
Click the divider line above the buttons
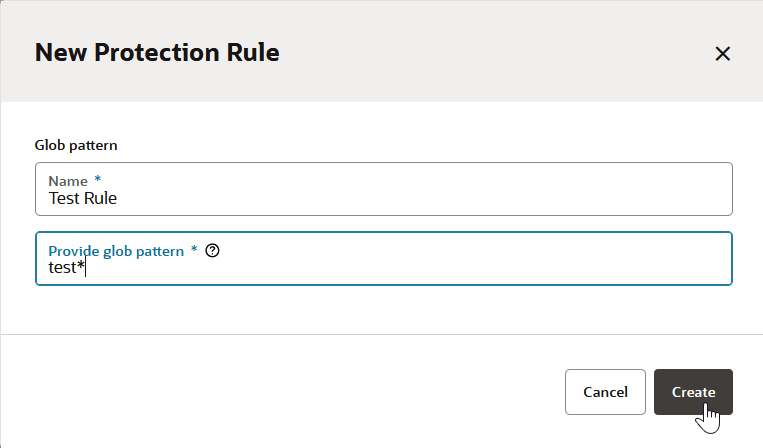[380, 334]
